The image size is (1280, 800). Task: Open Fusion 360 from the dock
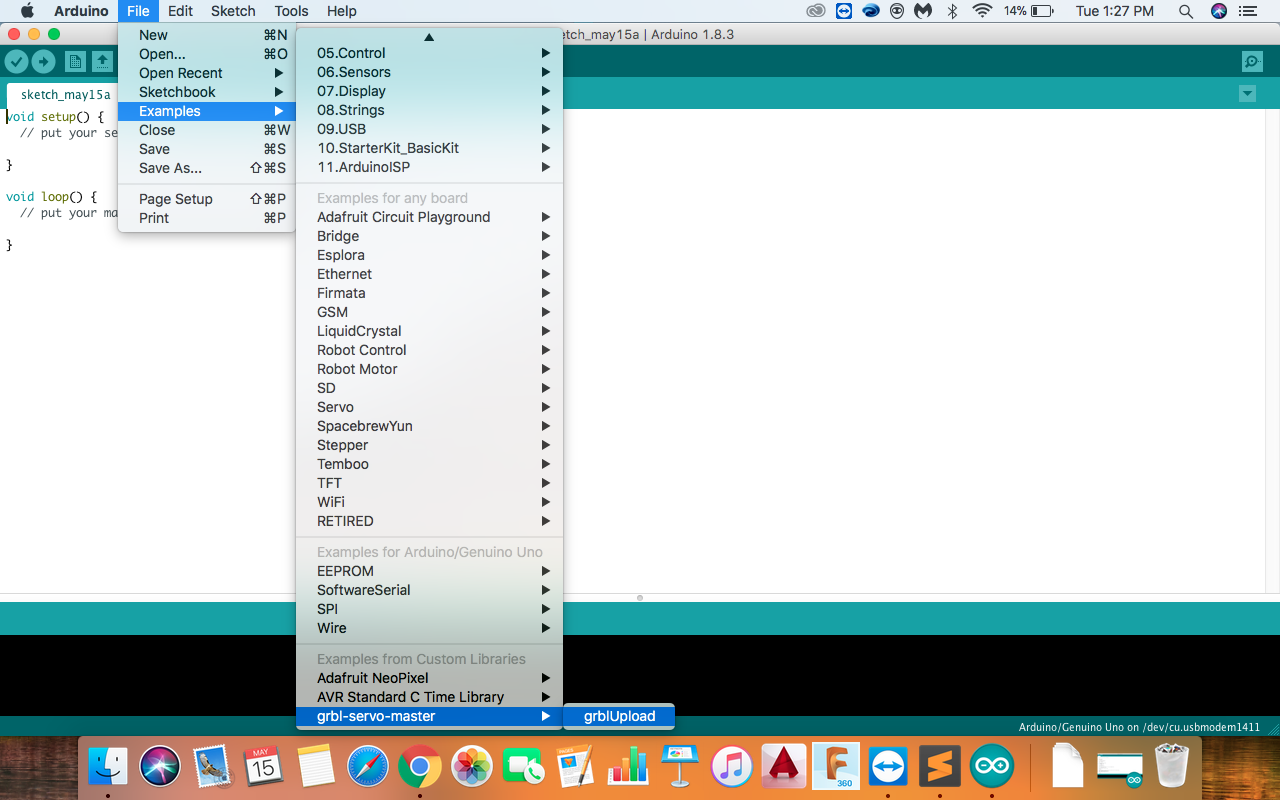(837, 768)
